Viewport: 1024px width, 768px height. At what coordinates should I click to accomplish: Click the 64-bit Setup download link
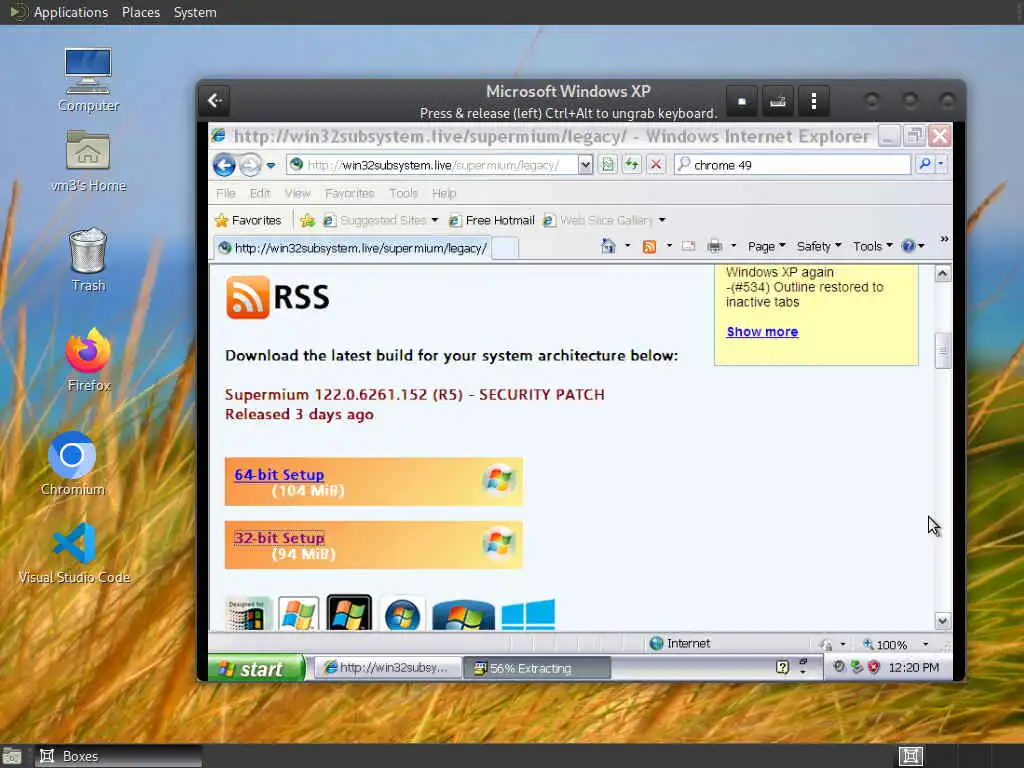279,475
